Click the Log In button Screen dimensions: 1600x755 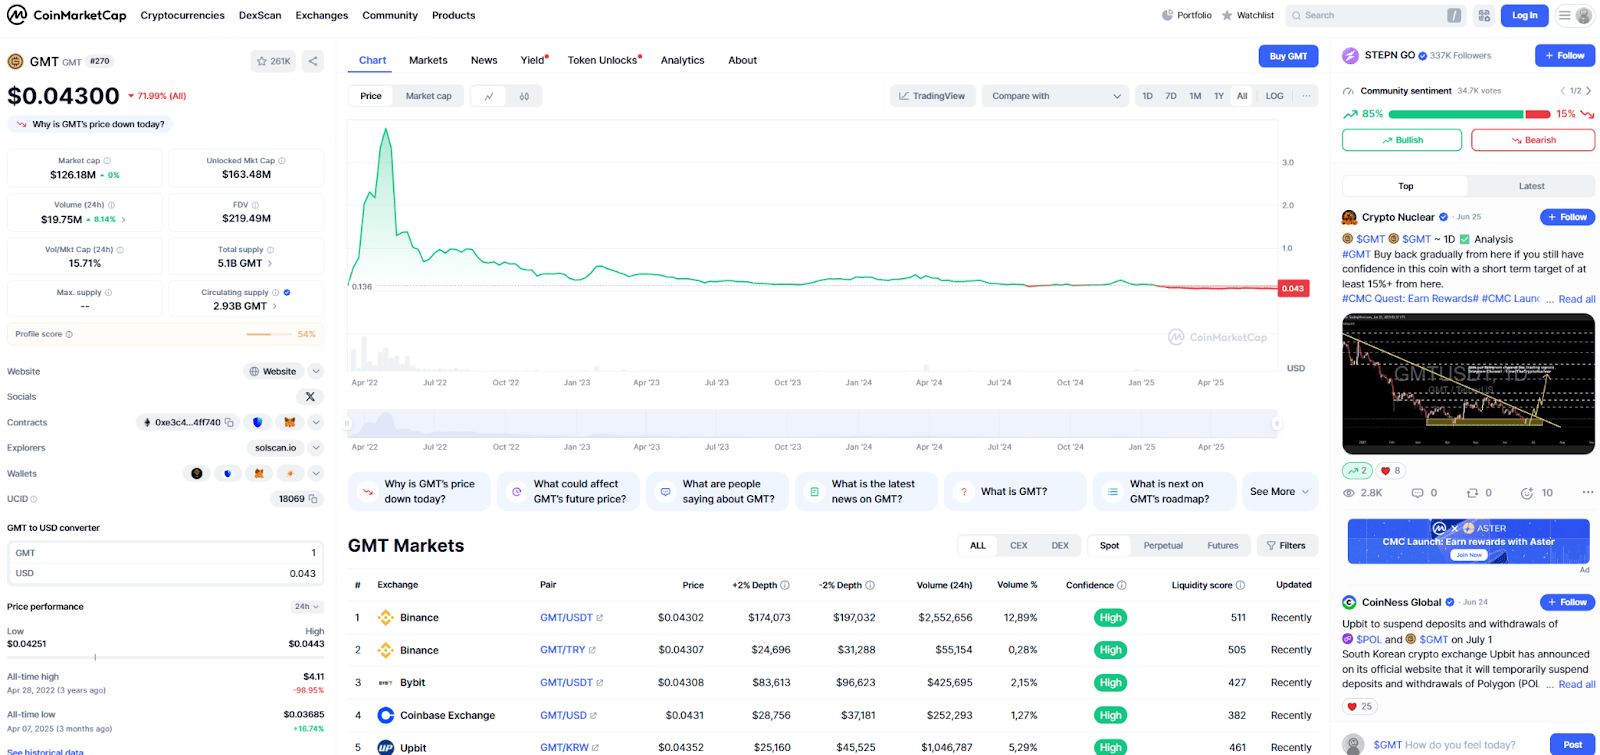[1524, 15]
